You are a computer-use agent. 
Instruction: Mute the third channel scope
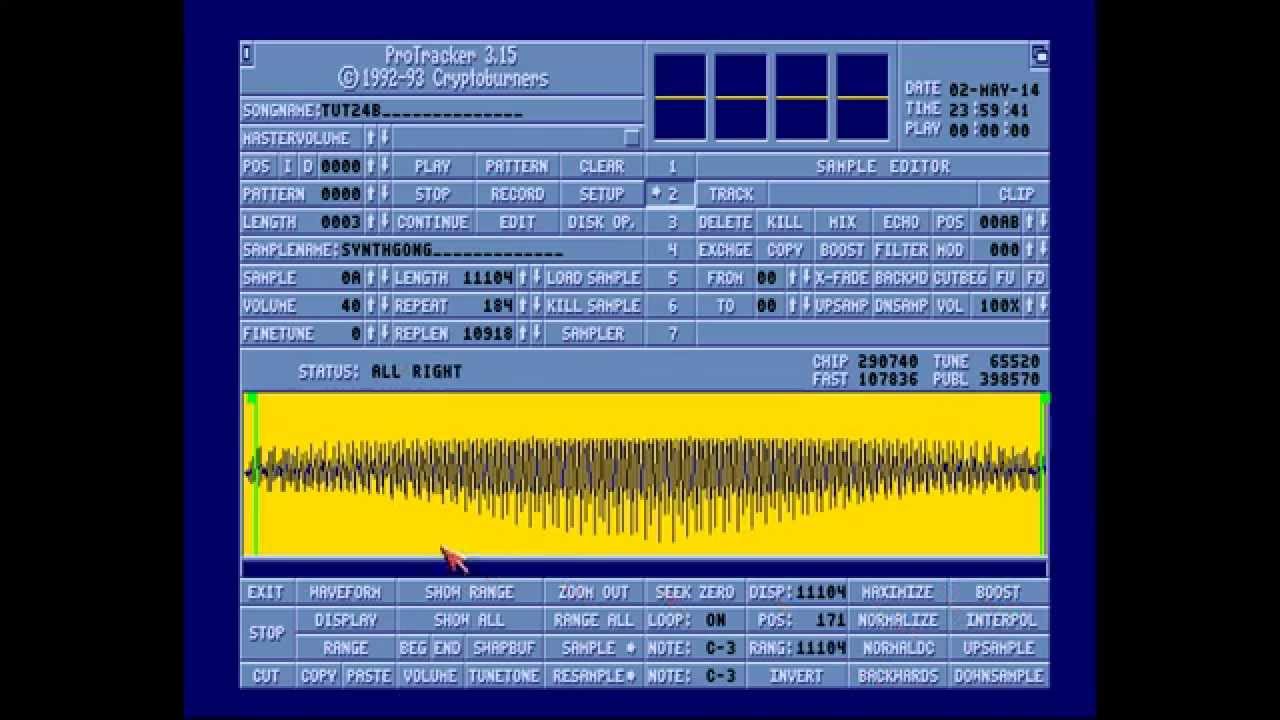pyautogui.click(x=802, y=97)
